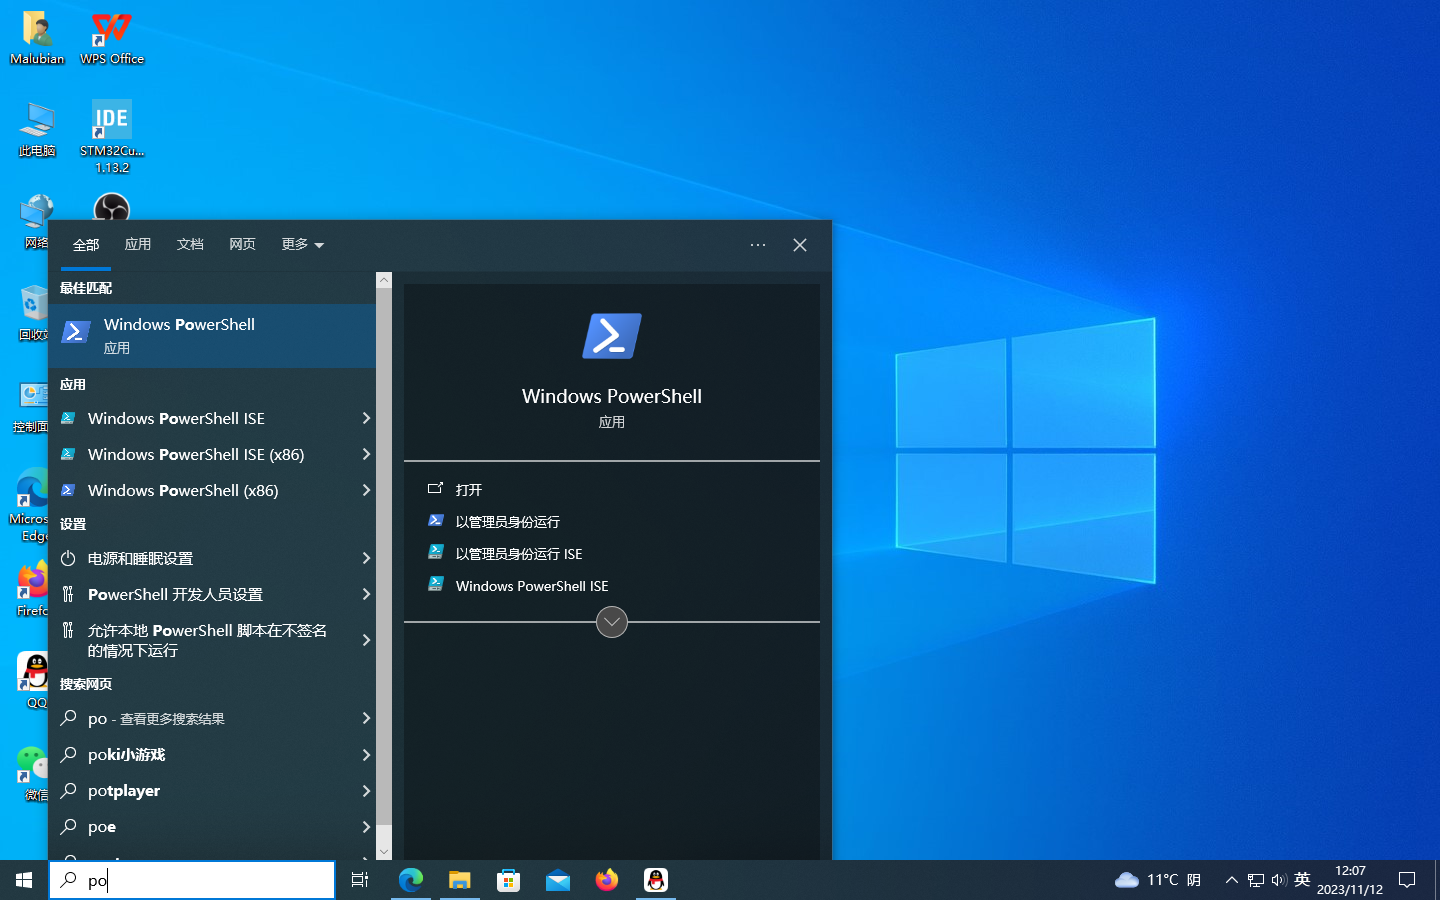Open the 更多 dropdown filter
The height and width of the screenshot is (900, 1440).
coord(302,245)
